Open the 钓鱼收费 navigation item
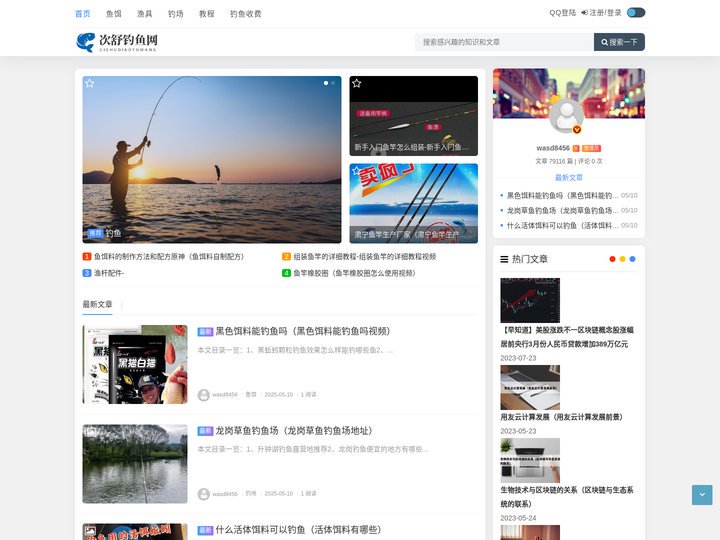The image size is (720, 540). point(246,14)
